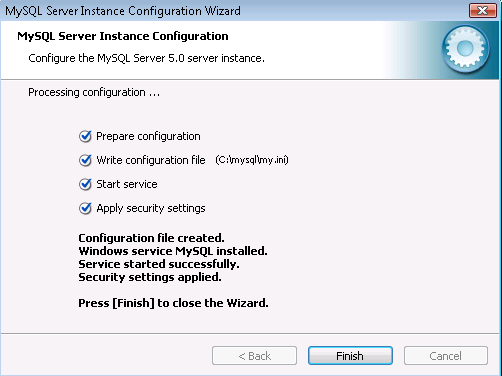Viewport: 502px width, 376px height.
Task: Close the wizard with the red X button
Action: coord(482,11)
